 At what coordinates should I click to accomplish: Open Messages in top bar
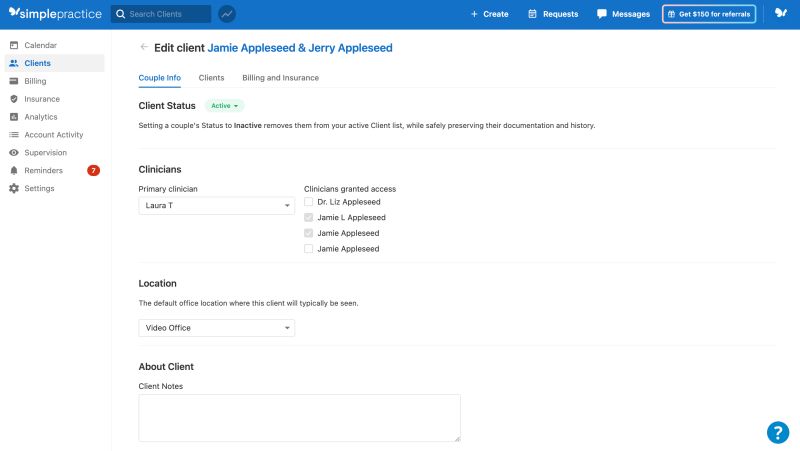point(623,14)
